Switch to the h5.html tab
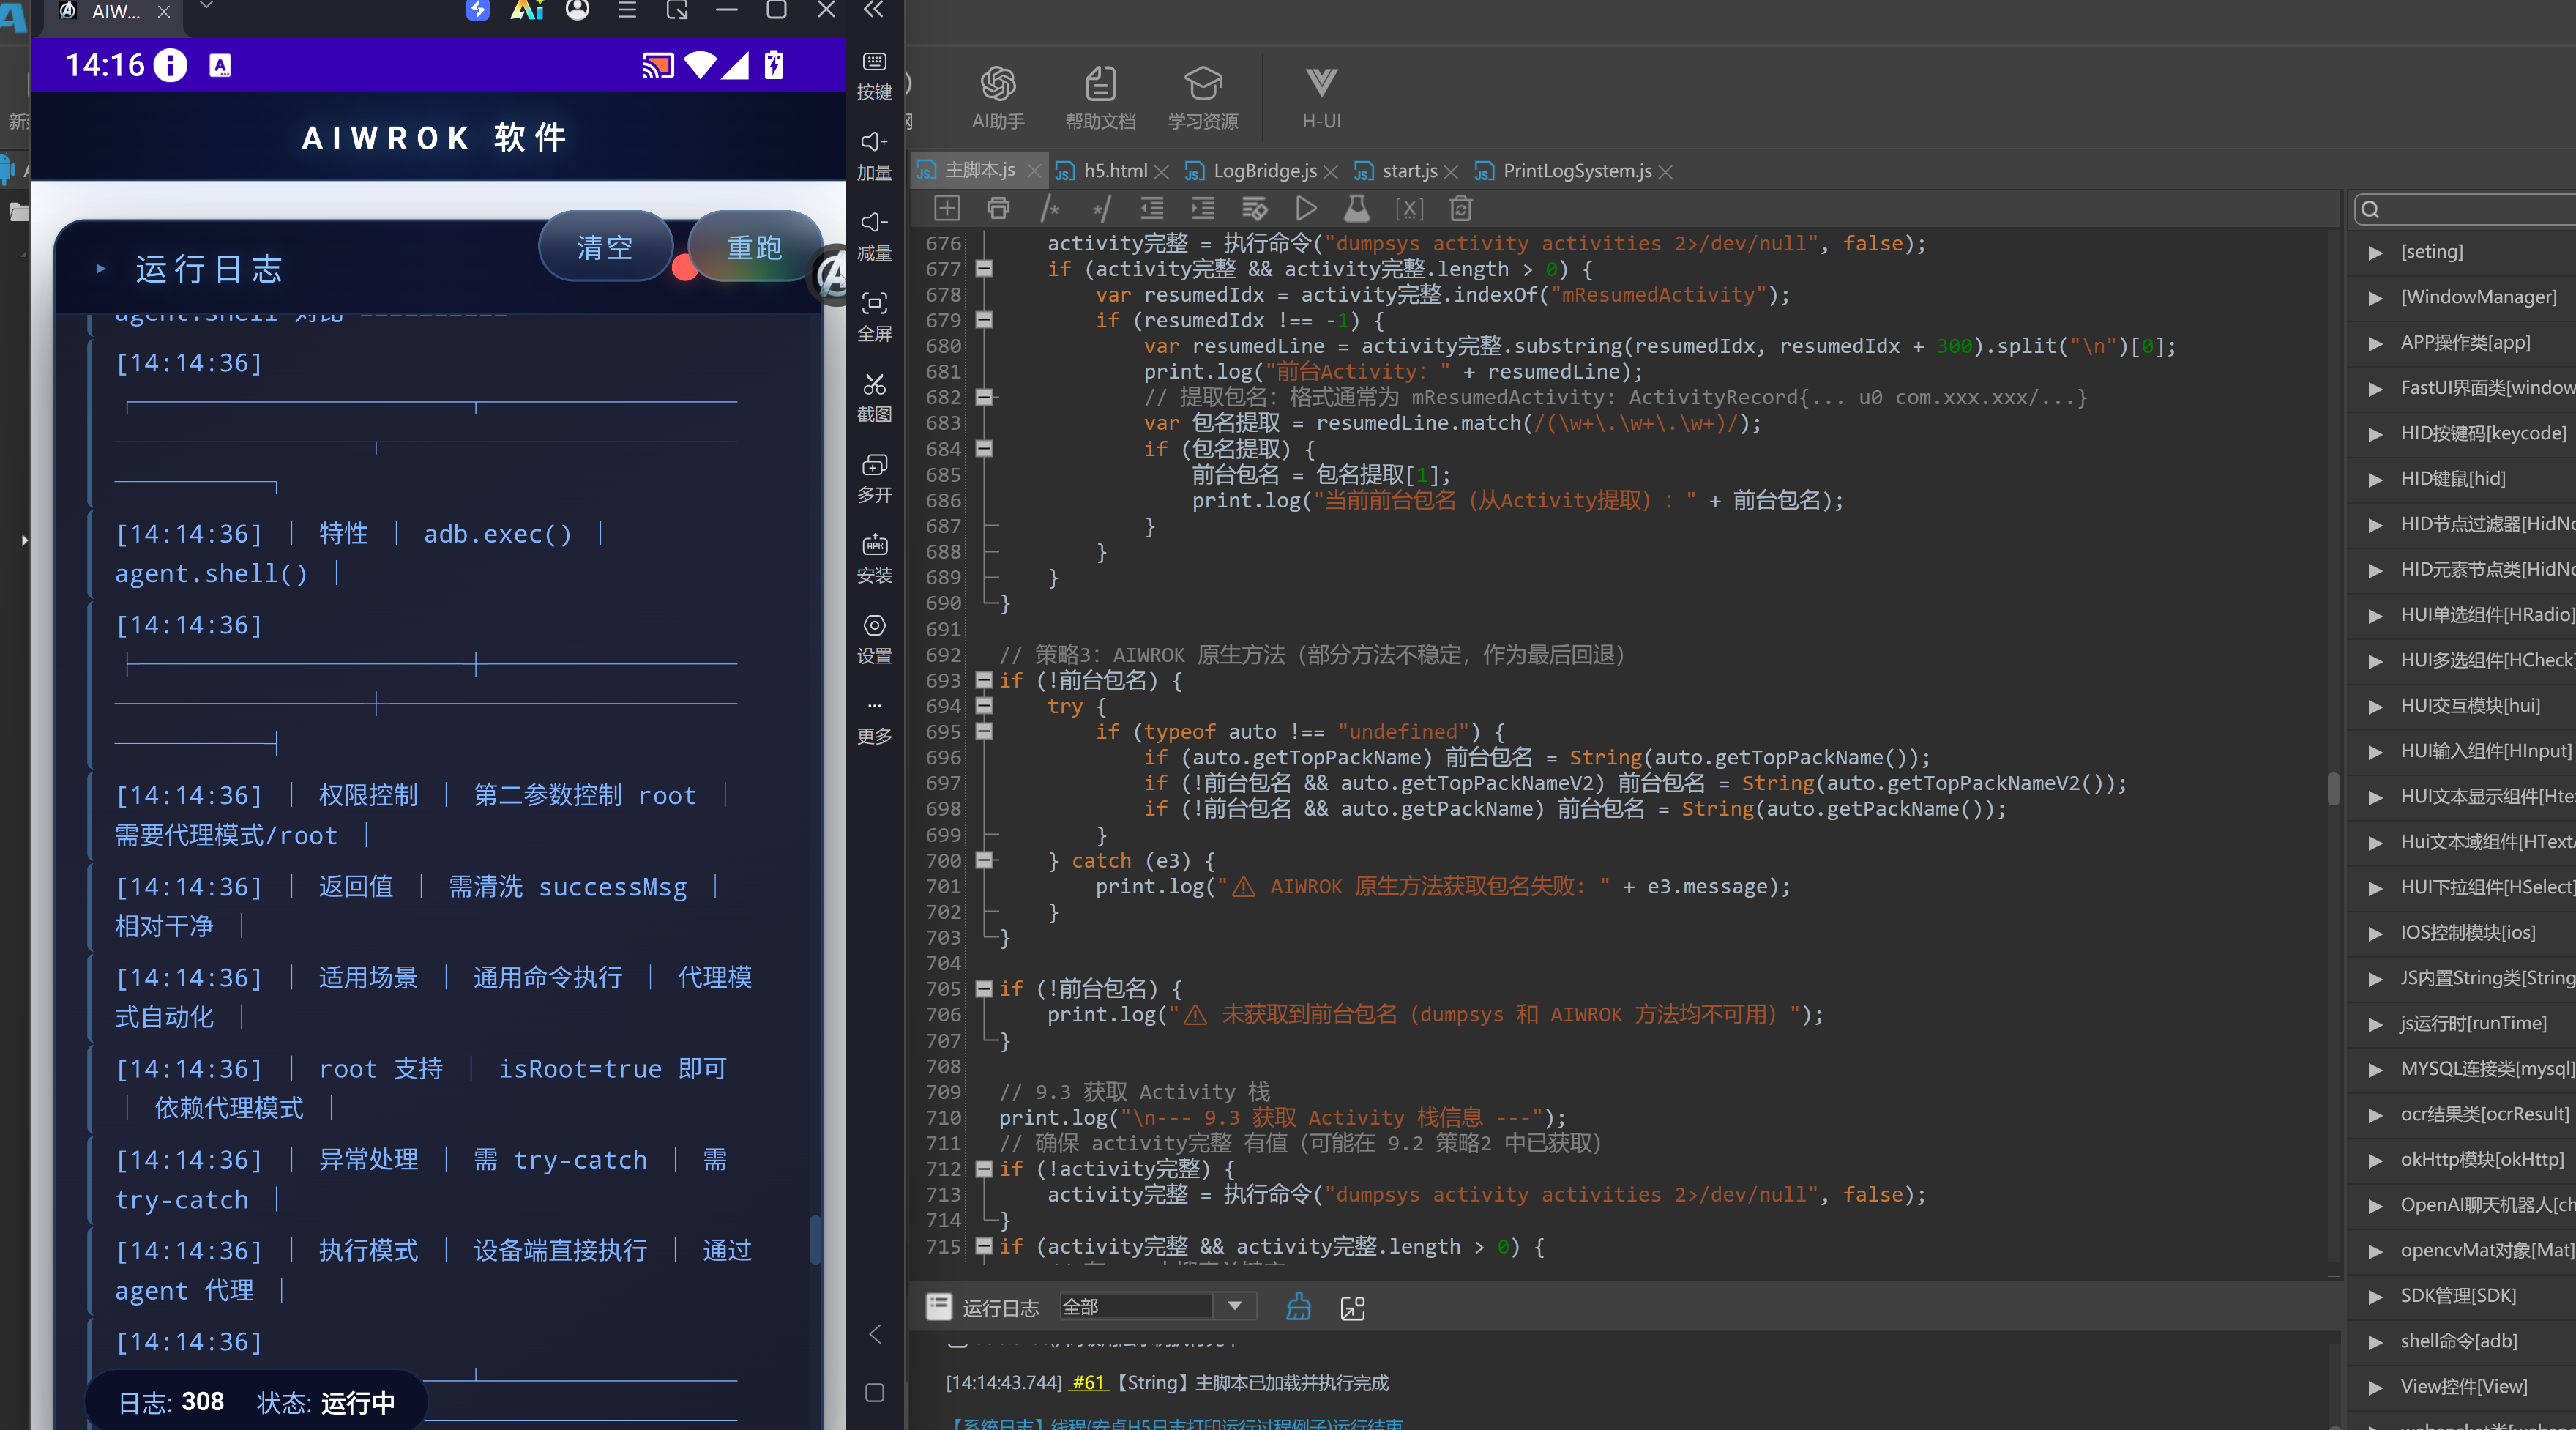This screenshot has height=1430, width=2576. tap(1114, 170)
